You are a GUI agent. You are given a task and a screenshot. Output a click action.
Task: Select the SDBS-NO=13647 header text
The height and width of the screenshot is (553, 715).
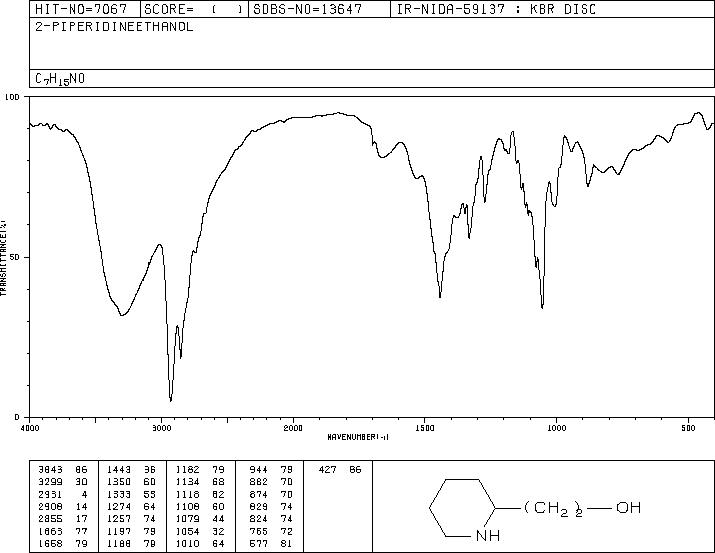pos(307,9)
